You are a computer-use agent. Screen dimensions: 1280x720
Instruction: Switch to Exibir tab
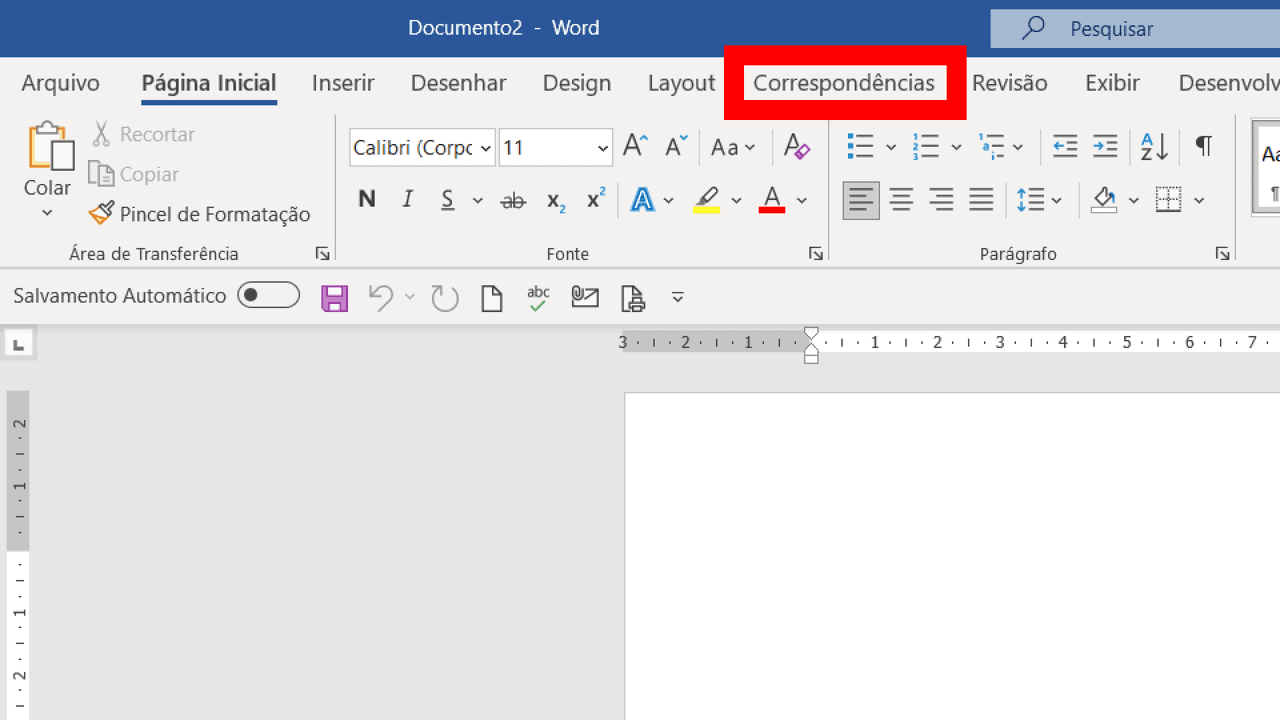1113,83
